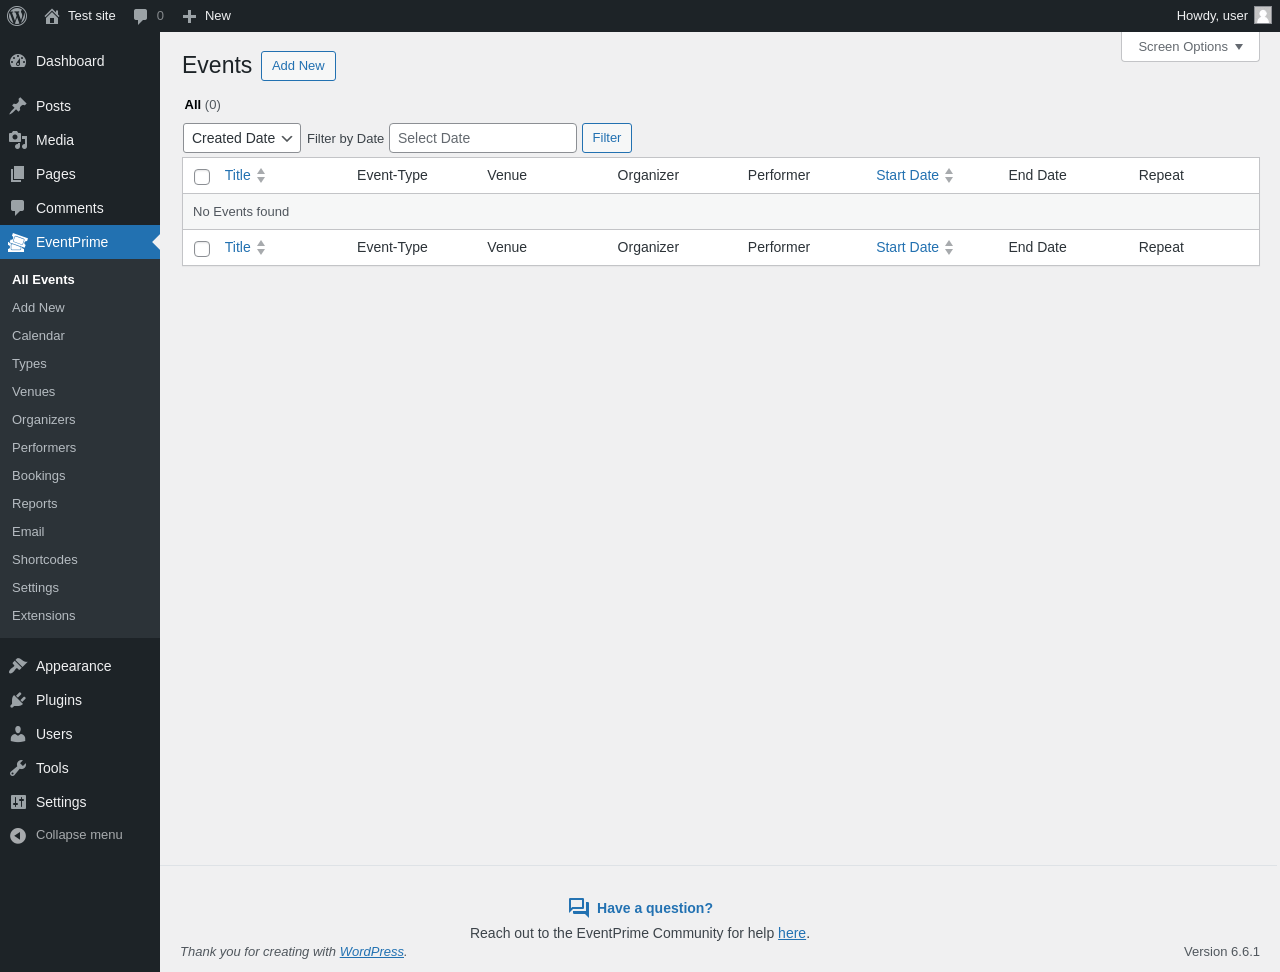Click the Collapse menu arrow icon
Image resolution: width=1280 pixels, height=972 pixels.
[x=18, y=835]
